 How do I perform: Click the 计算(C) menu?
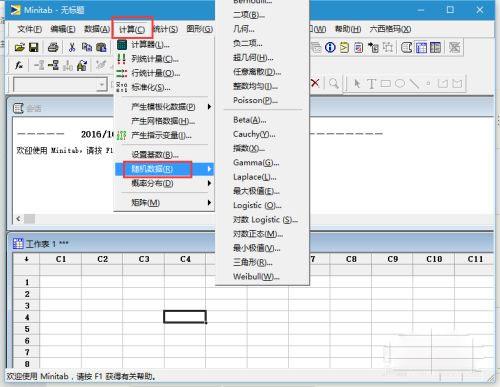pos(132,29)
